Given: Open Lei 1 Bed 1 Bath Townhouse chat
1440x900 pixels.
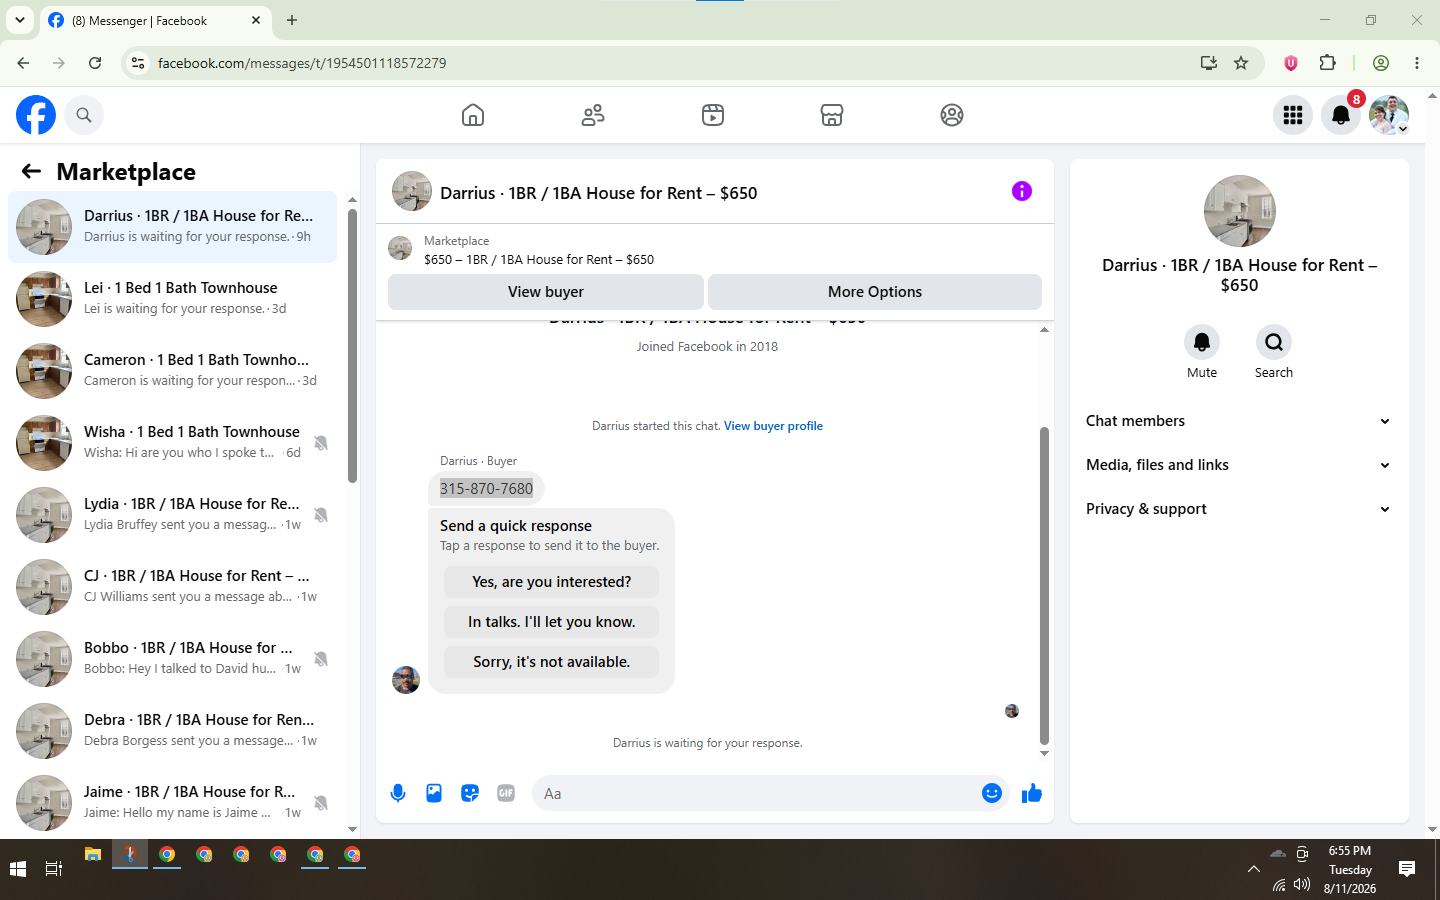Looking at the screenshot, I should click(x=173, y=299).
